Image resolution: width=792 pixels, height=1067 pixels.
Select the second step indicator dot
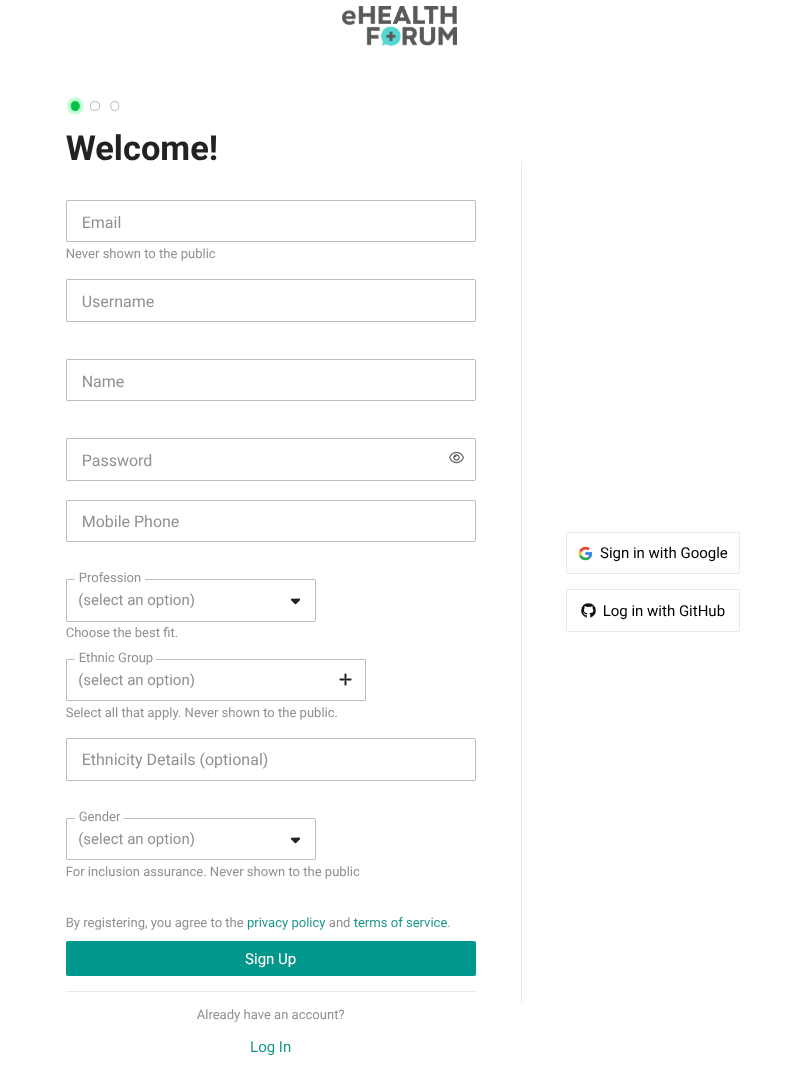tap(95, 106)
